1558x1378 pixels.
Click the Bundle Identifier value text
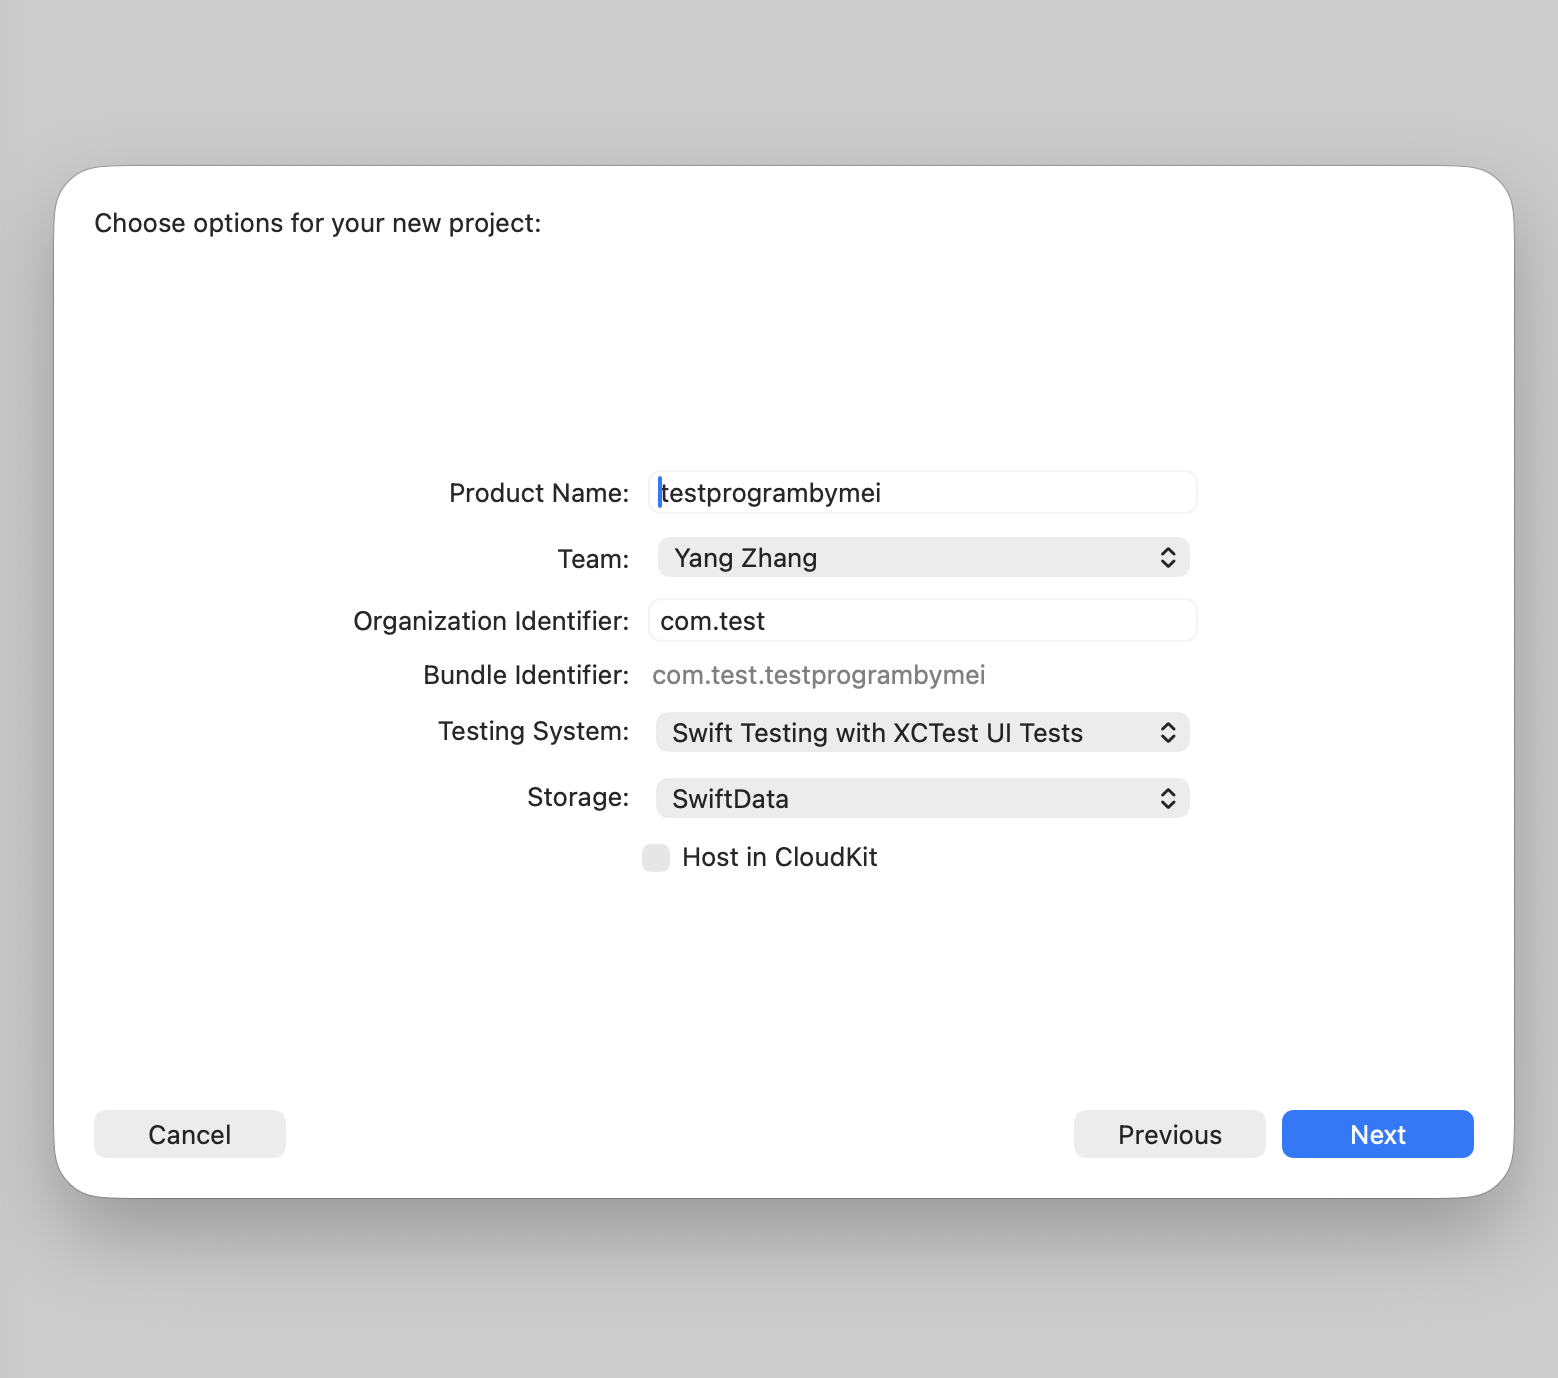[x=818, y=675]
